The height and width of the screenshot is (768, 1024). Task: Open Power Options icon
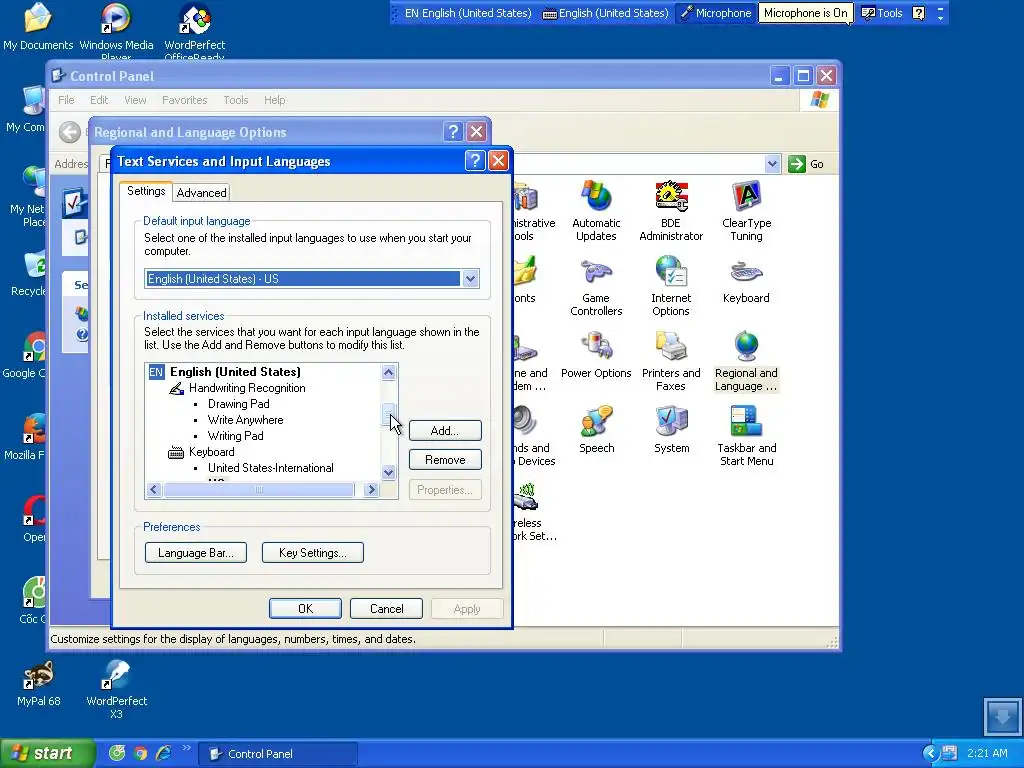tap(596, 355)
